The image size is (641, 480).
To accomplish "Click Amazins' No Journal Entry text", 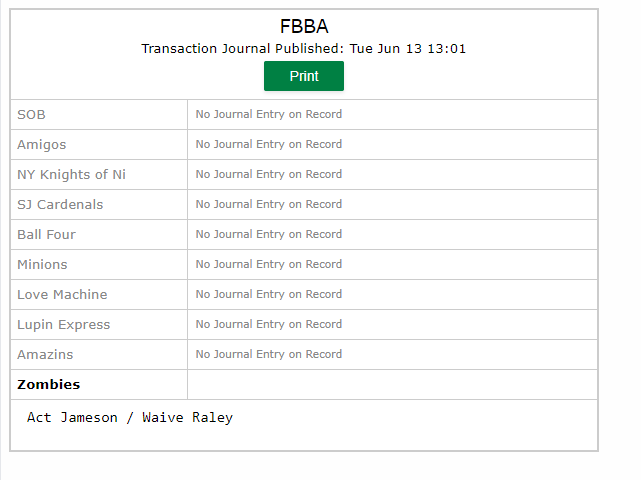I will pos(269,354).
